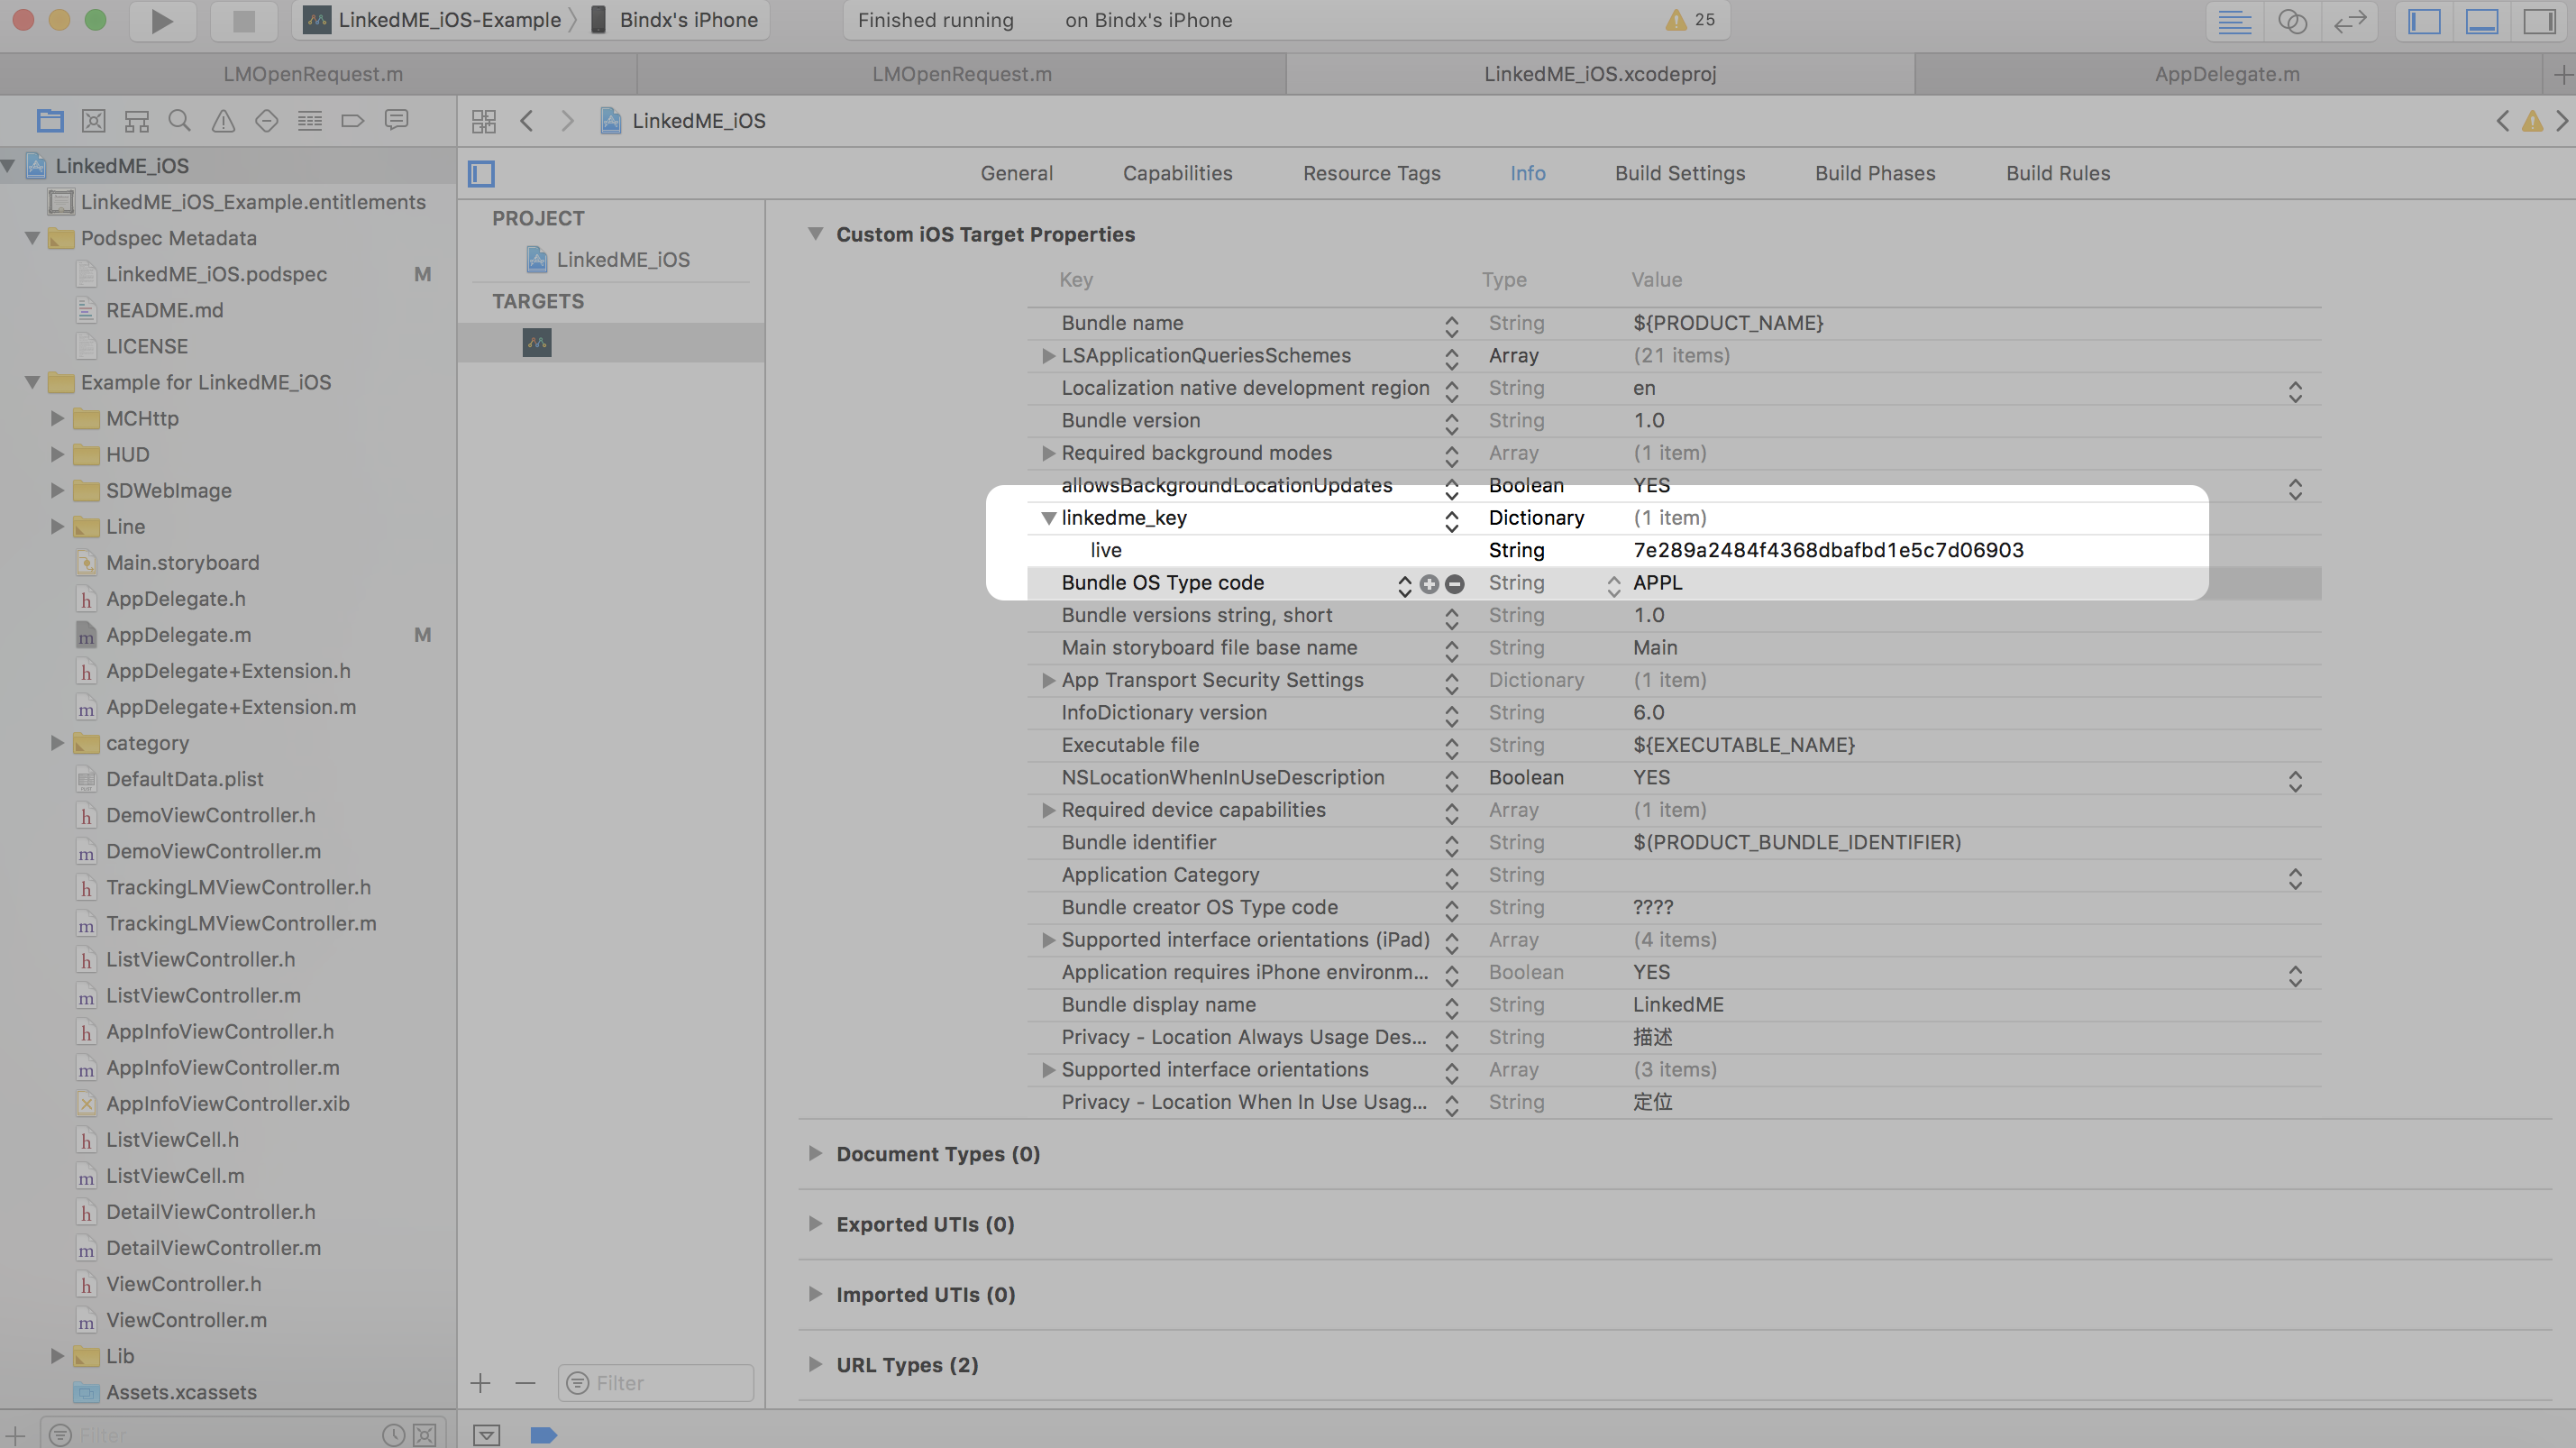
Task: Open the Application Category value dropdown
Action: tap(2295, 878)
